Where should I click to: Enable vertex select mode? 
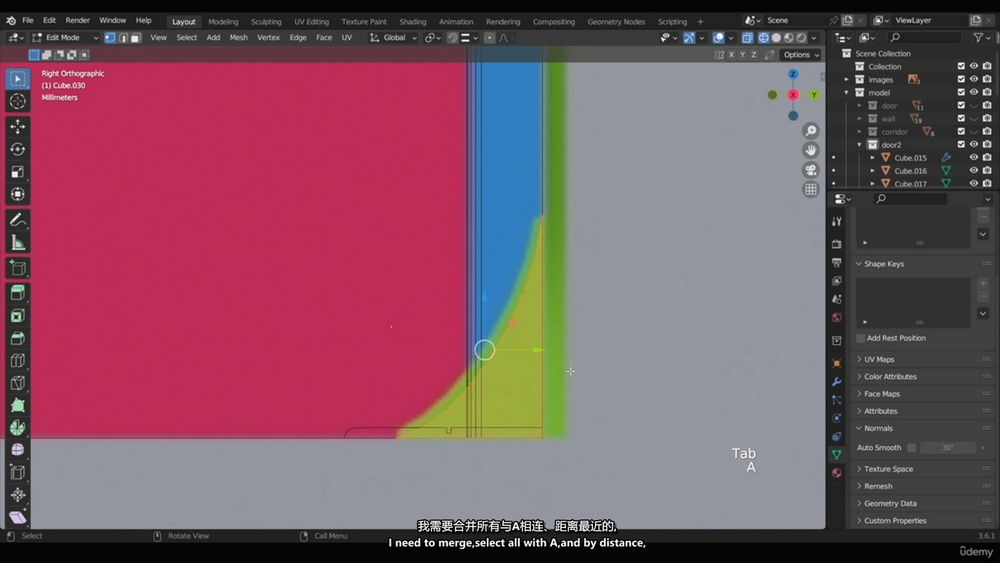click(110, 38)
